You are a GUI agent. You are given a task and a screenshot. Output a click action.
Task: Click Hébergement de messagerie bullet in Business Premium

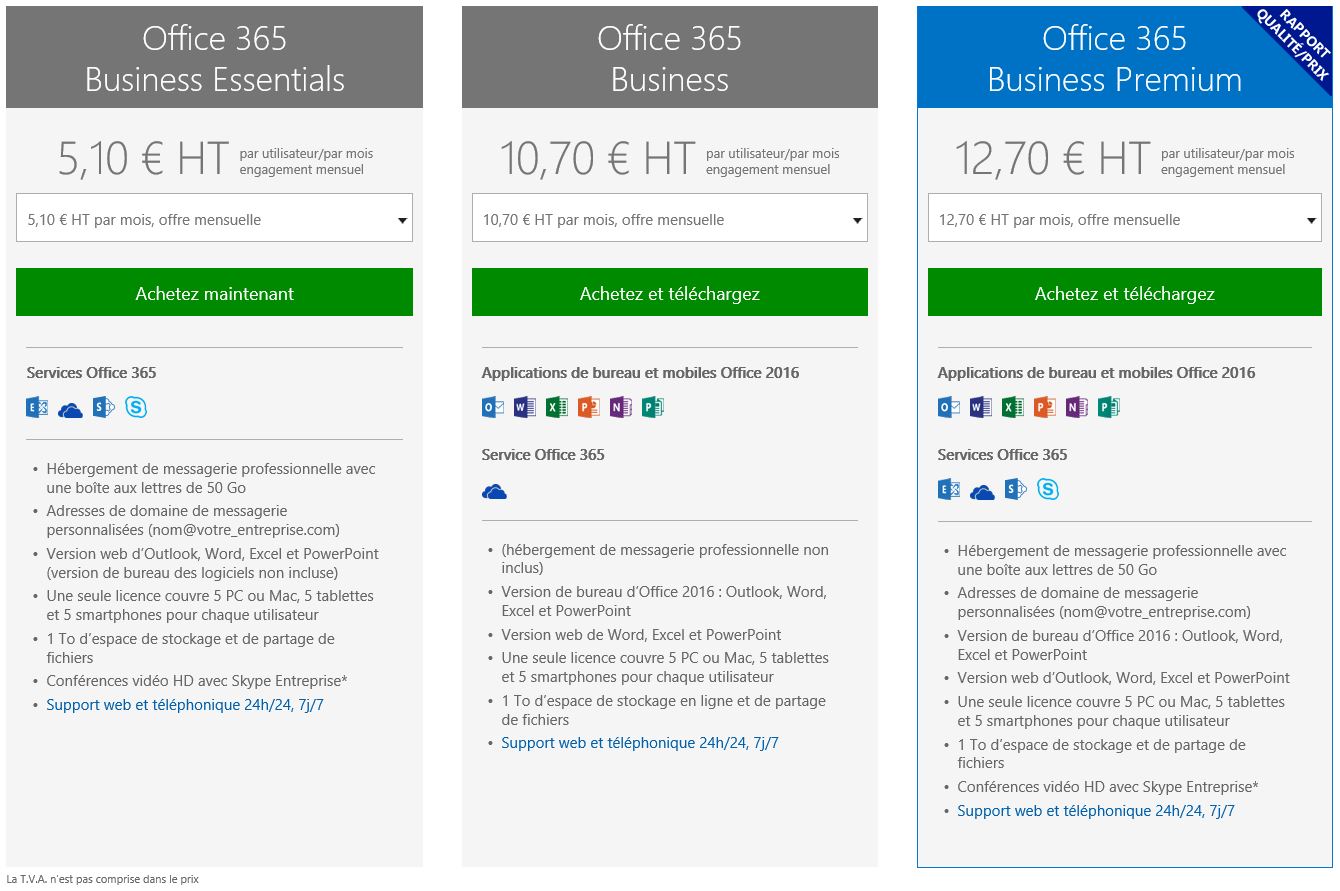tap(1122, 560)
